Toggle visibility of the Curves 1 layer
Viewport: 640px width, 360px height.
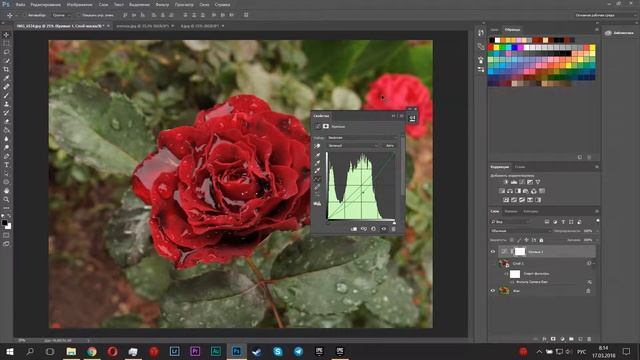point(493,252)
